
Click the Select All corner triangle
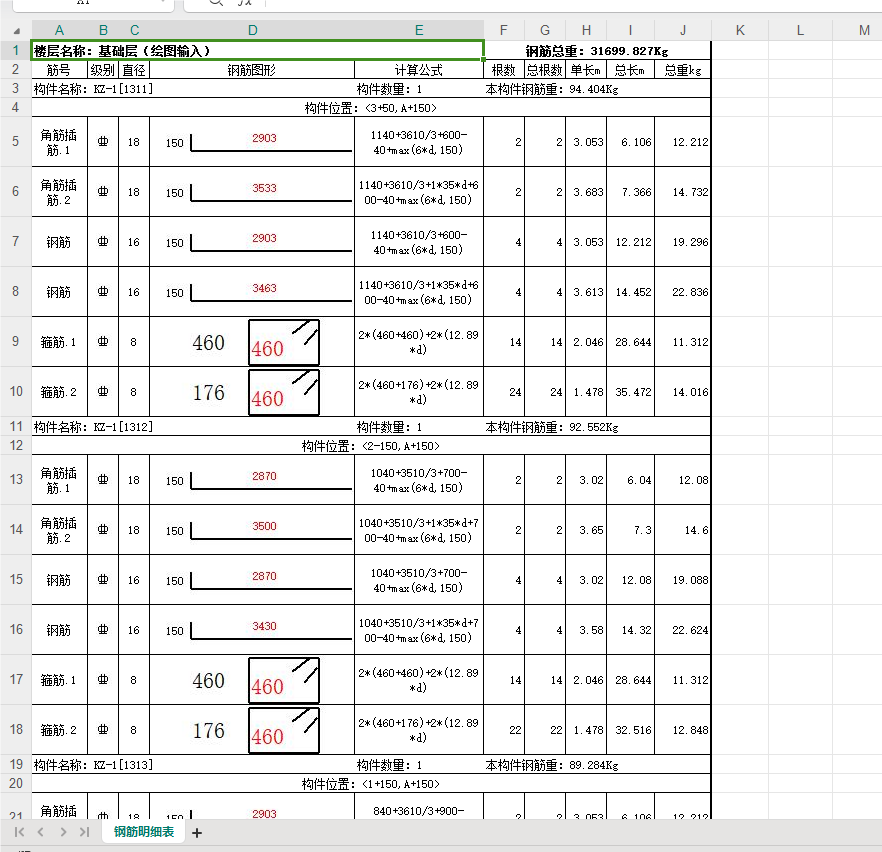coord(16,30)
